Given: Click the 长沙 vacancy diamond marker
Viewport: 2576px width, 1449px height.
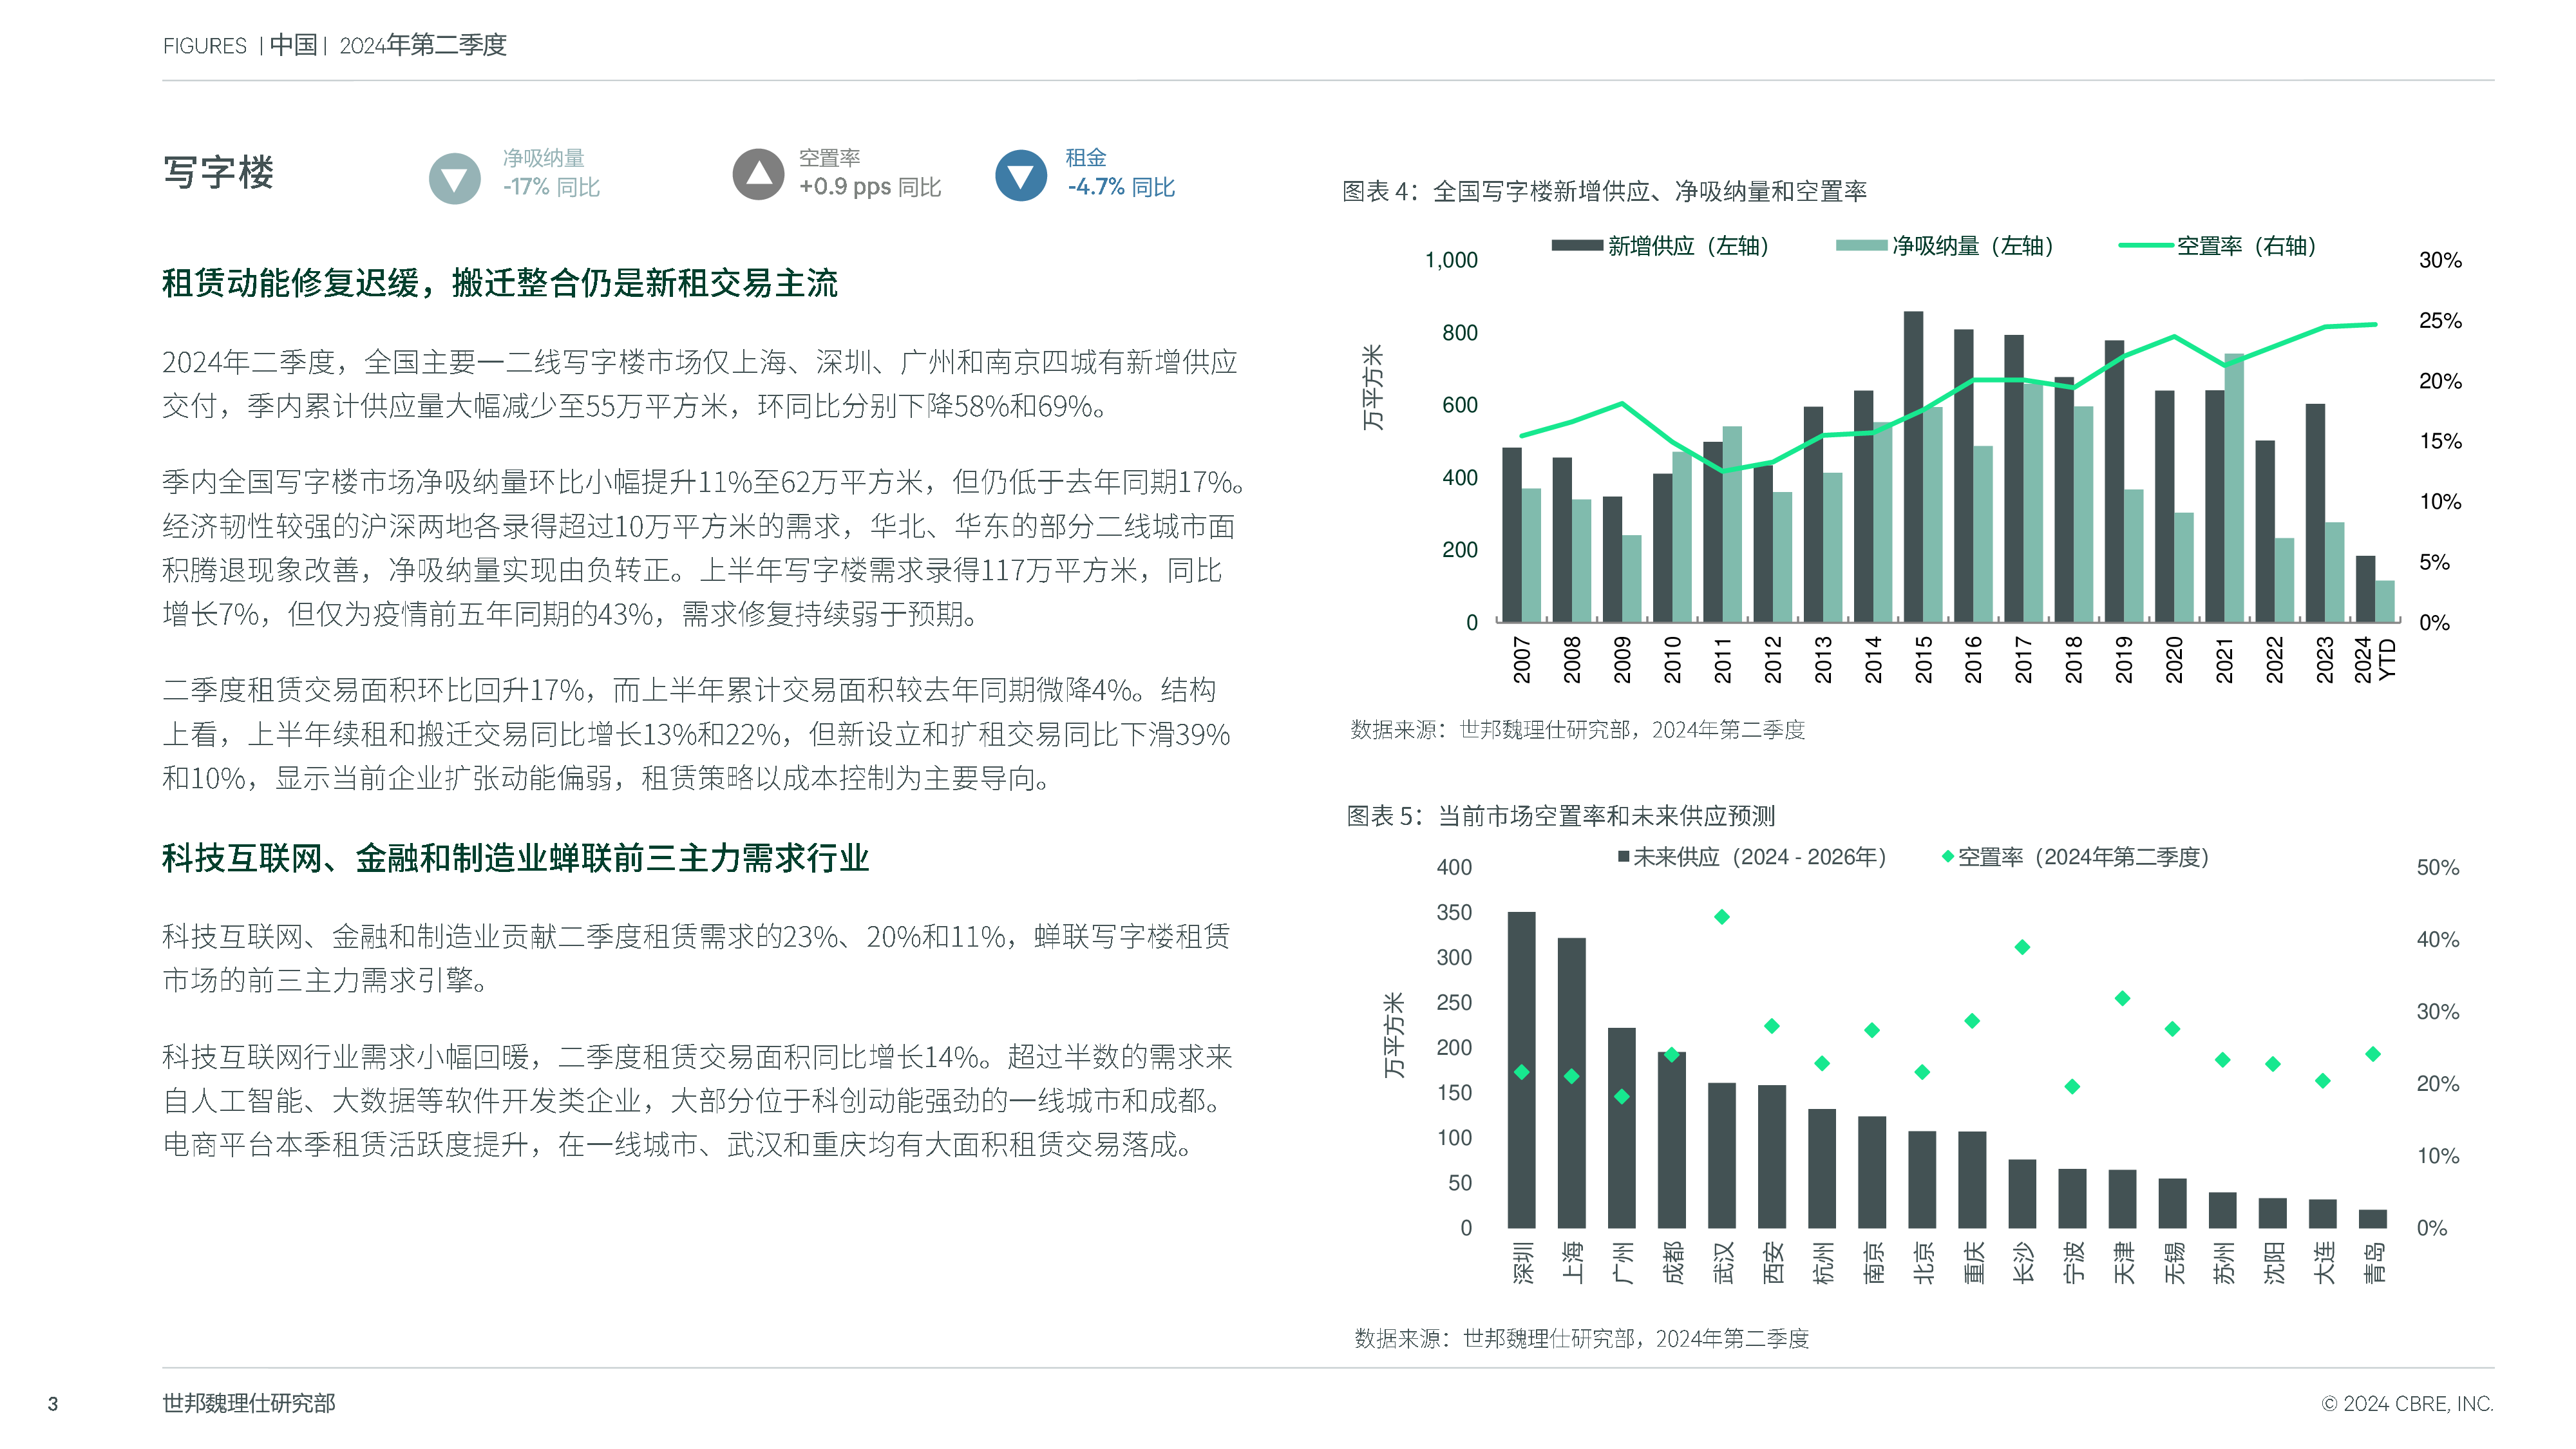Looking at the screenshot, I should [2022, 946].
